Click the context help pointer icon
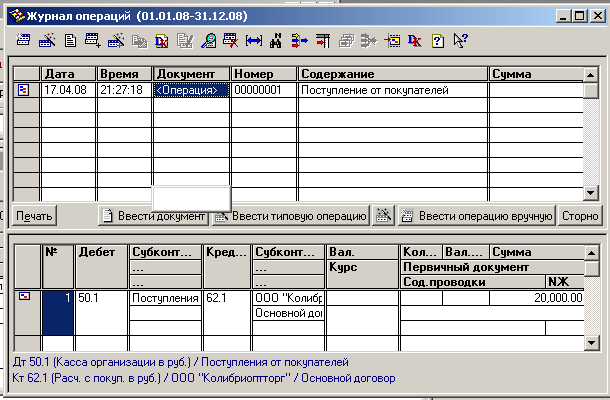Viewport: 610px width, 400px height. [x=461, y=40]
